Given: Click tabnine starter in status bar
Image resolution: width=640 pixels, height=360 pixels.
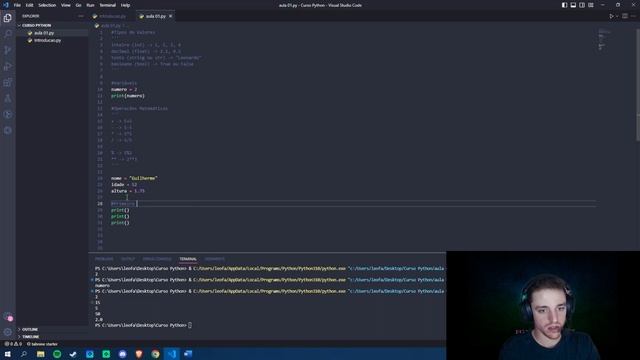Looking at the screenshot, I should point(42,344).
